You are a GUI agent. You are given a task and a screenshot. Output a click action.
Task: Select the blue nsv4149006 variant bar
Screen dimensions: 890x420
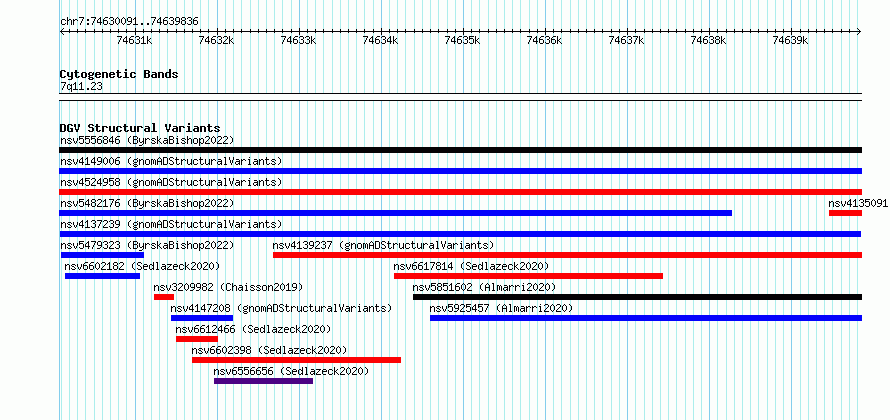pos(460,171)
